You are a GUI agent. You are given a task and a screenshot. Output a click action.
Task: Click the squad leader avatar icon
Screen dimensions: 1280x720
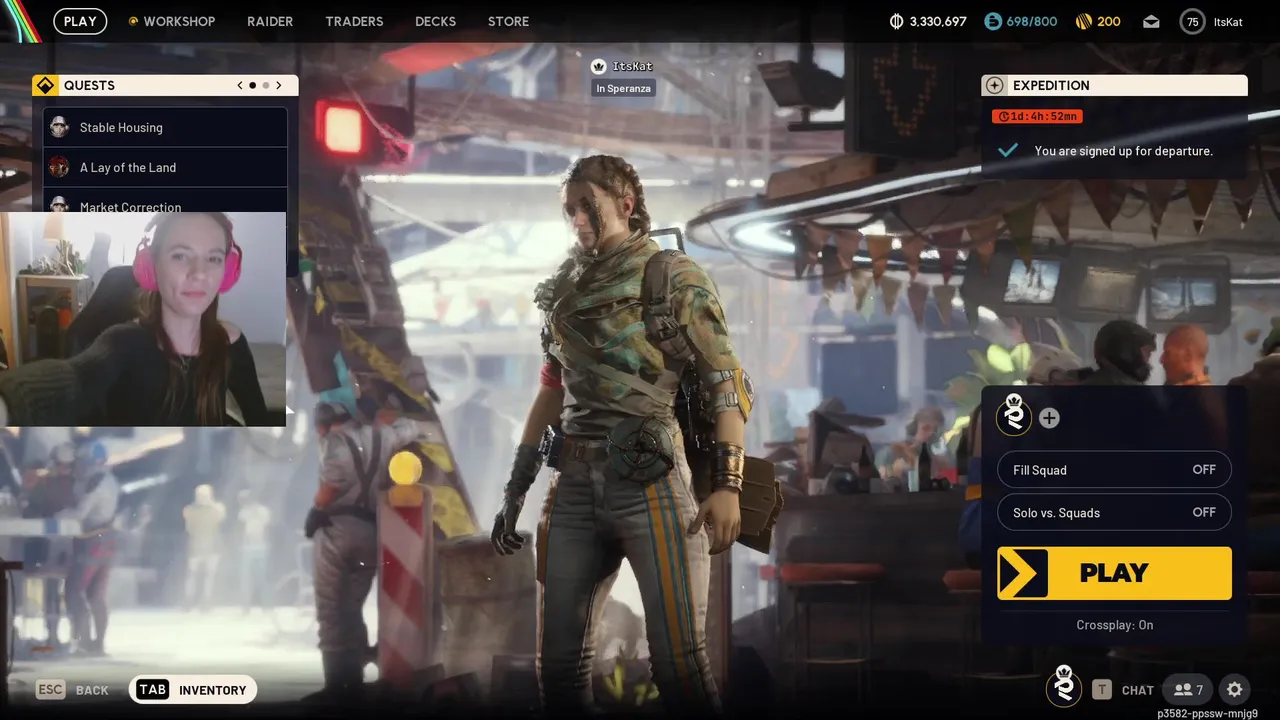point(1014,414)
